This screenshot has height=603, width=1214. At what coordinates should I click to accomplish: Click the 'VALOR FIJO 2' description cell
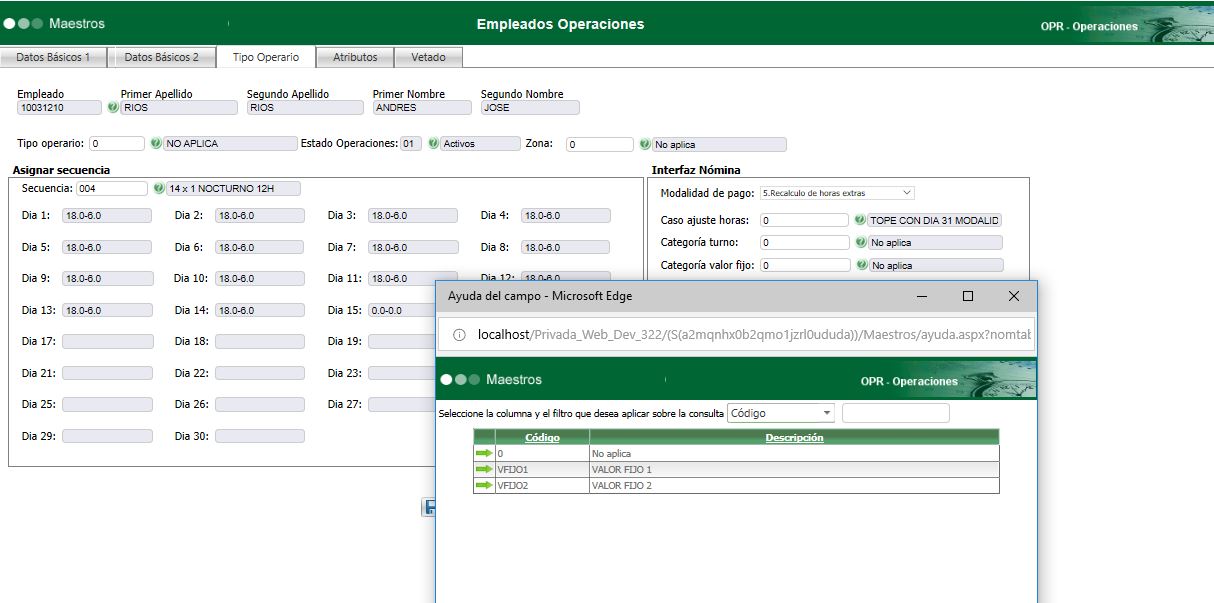coord(794,486)
